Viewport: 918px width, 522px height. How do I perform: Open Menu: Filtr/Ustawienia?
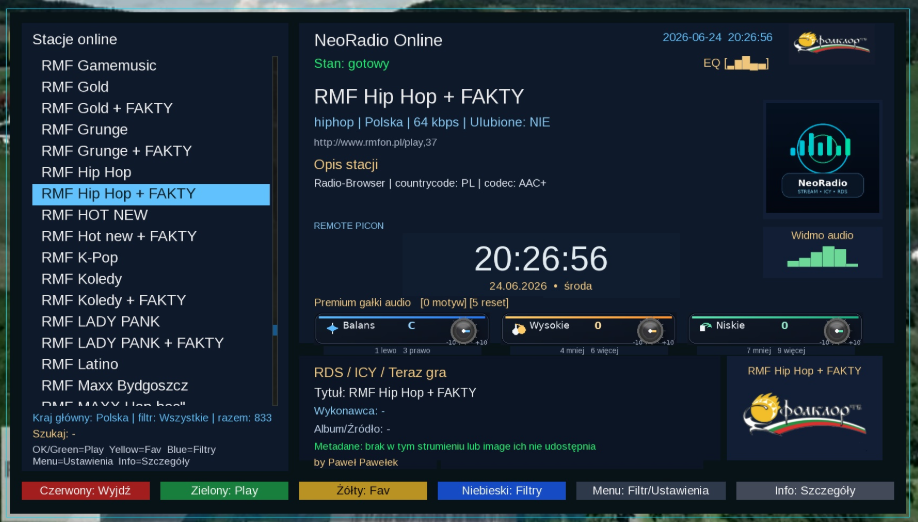click(x=651, y=490)
